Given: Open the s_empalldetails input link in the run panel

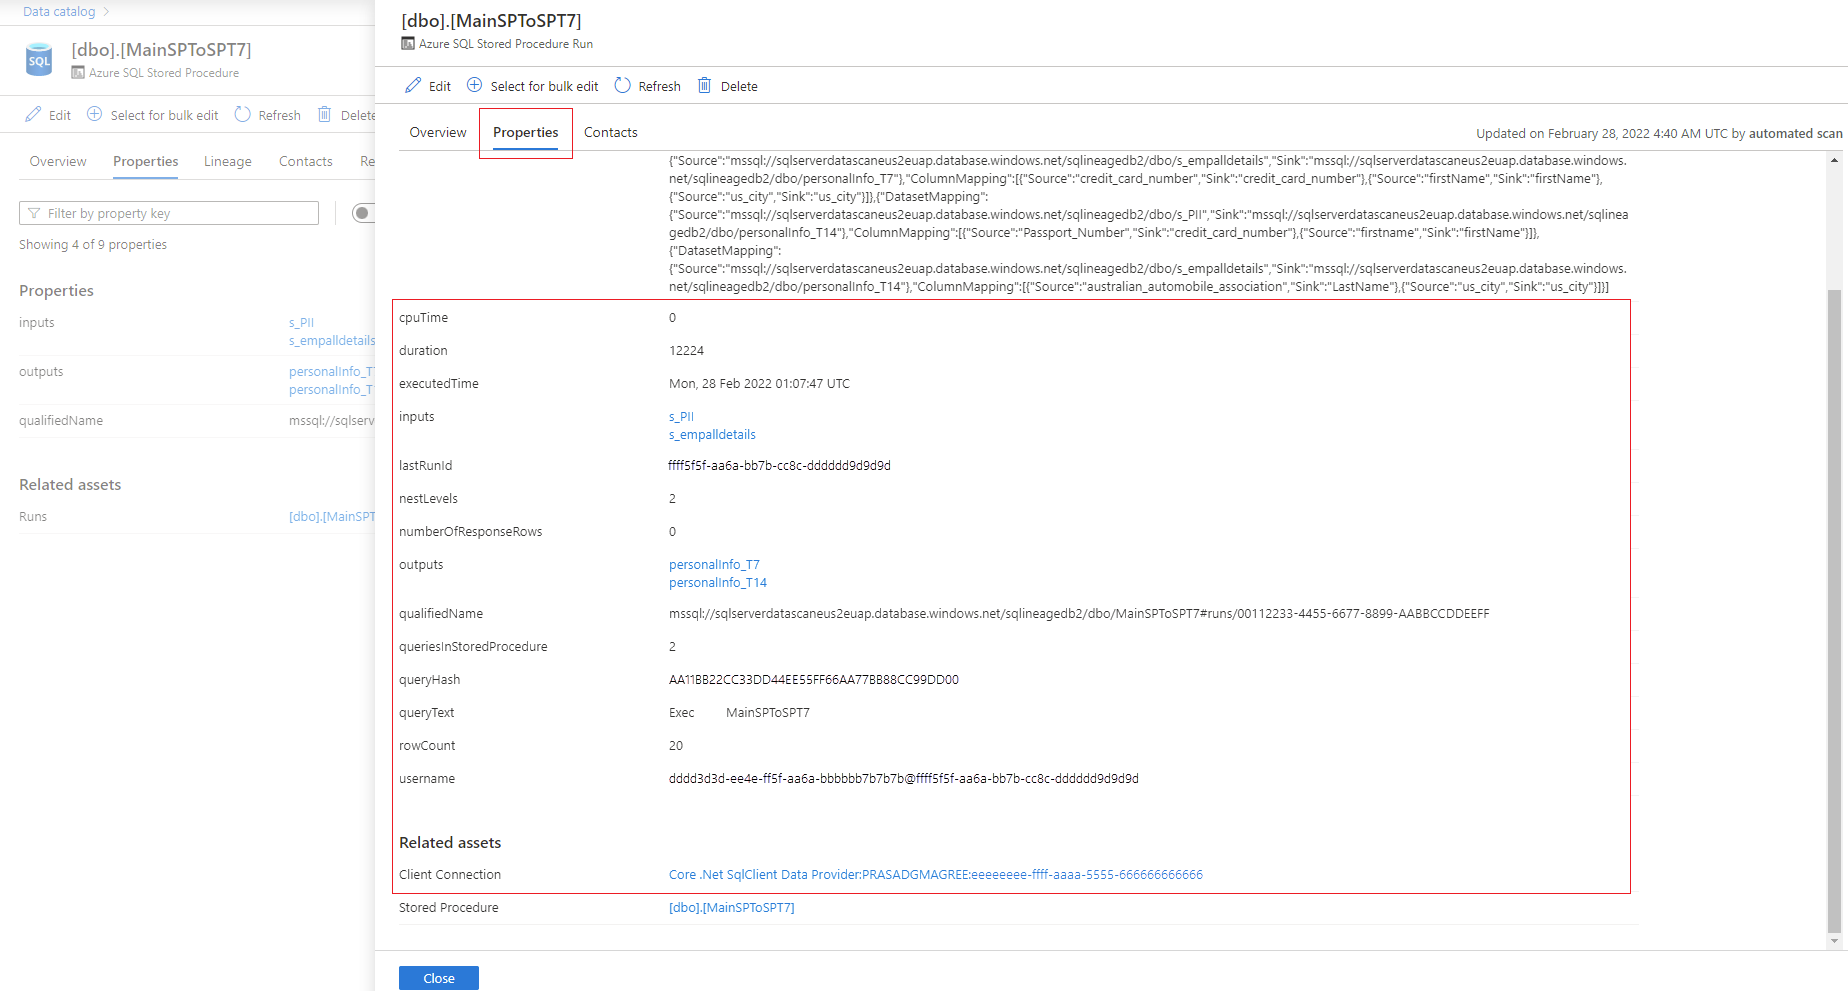Looking at the screenshot, I should pos(712,435).
